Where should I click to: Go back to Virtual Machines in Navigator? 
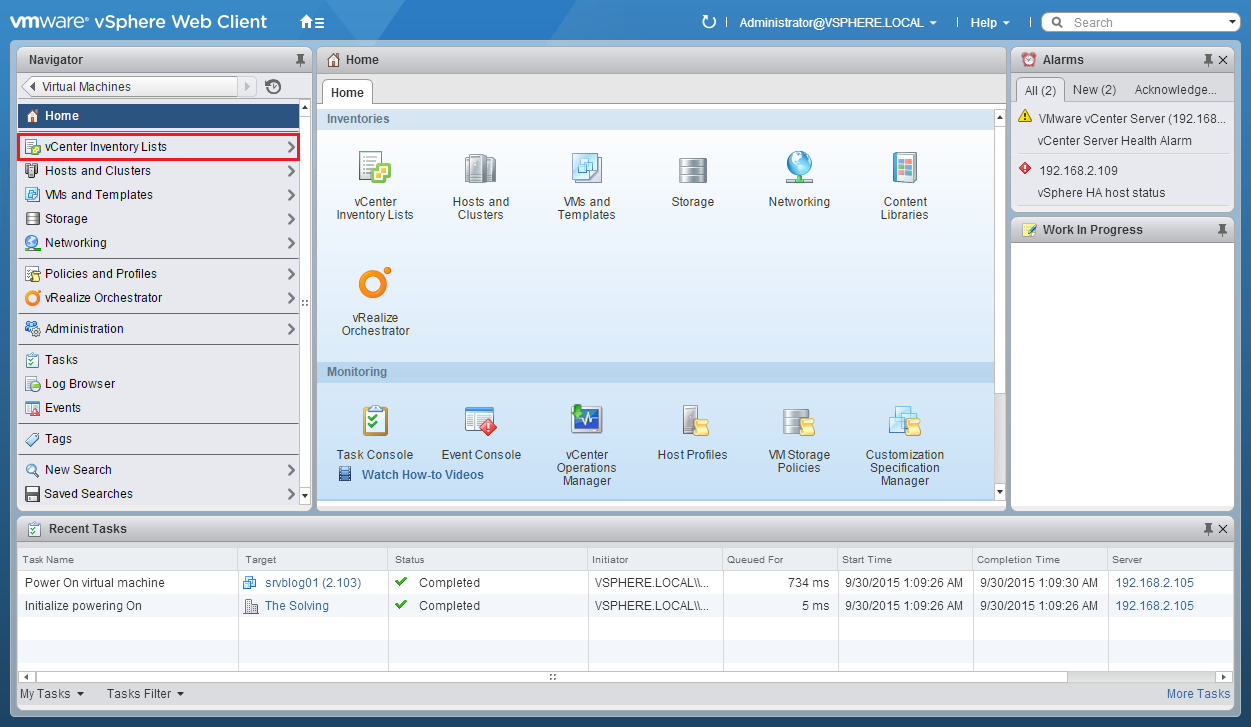point(129,87)
